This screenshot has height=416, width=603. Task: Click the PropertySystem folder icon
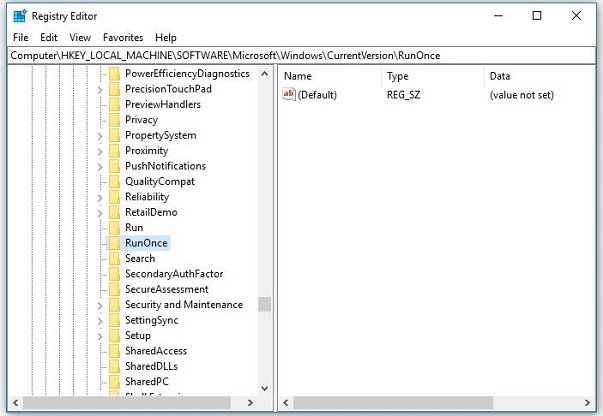114,135
